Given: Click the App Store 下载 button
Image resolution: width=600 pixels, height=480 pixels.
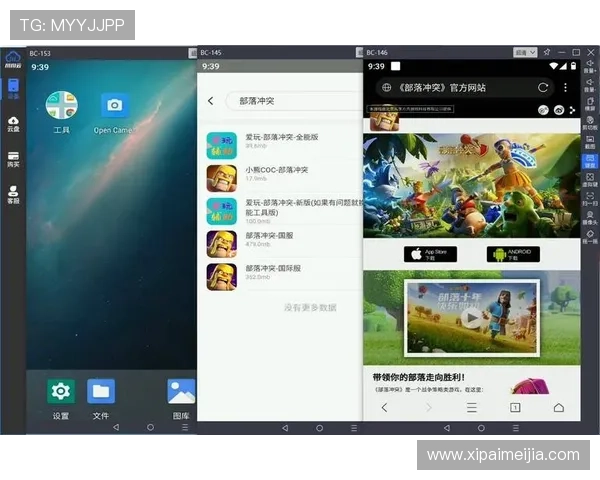Looking at the screenshot, I should pyautogui.click(x=430, y=254).
